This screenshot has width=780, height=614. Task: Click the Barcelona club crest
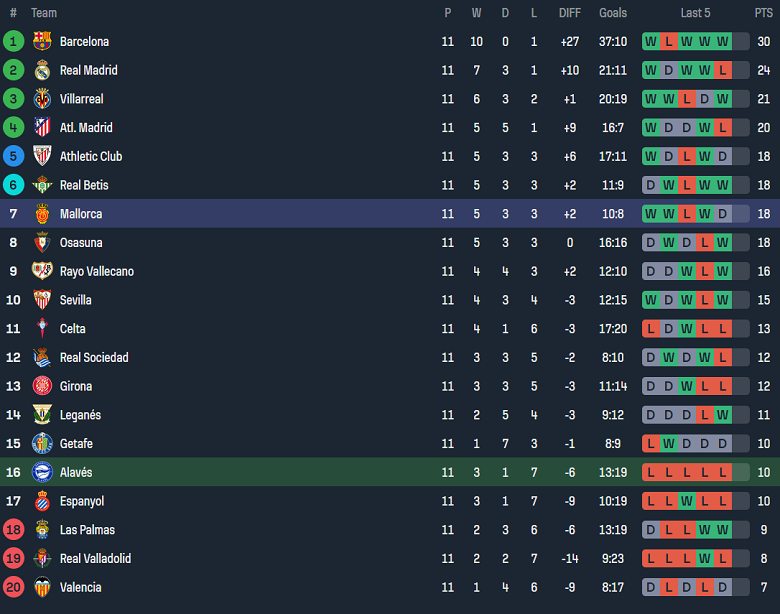pos(42,41)
